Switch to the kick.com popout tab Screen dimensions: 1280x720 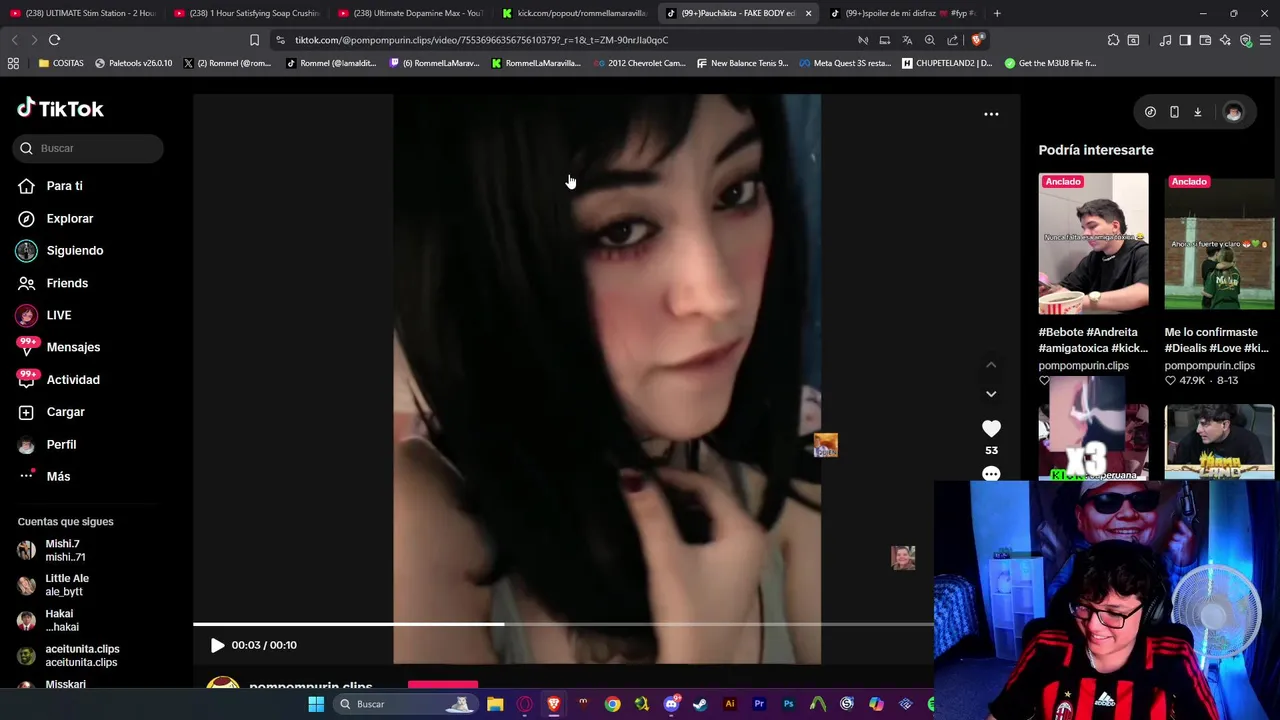point(574,13)
